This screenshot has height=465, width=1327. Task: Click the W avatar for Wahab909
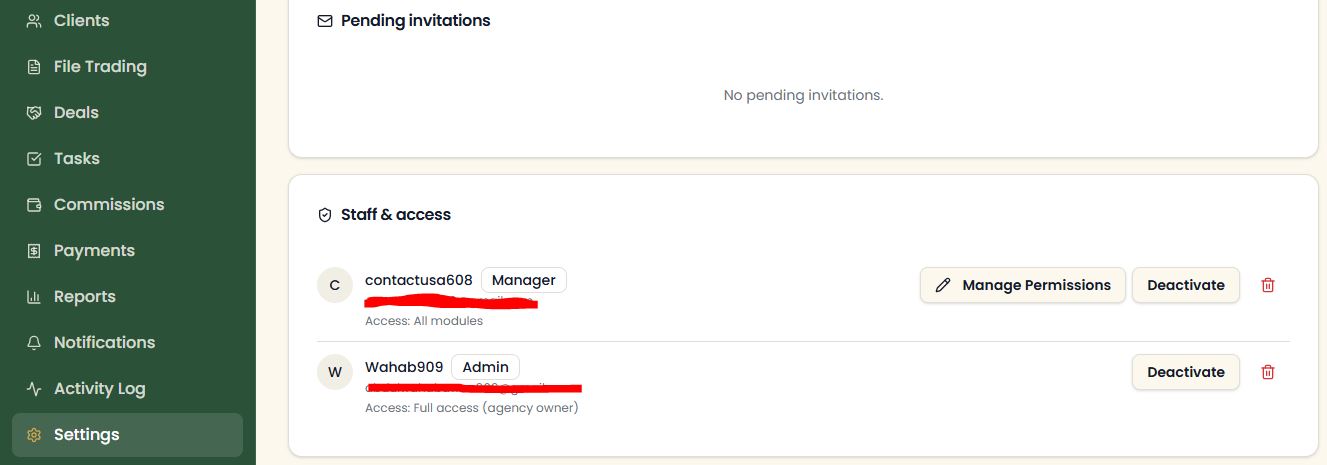pyautogui.click(x=335, y=372)
